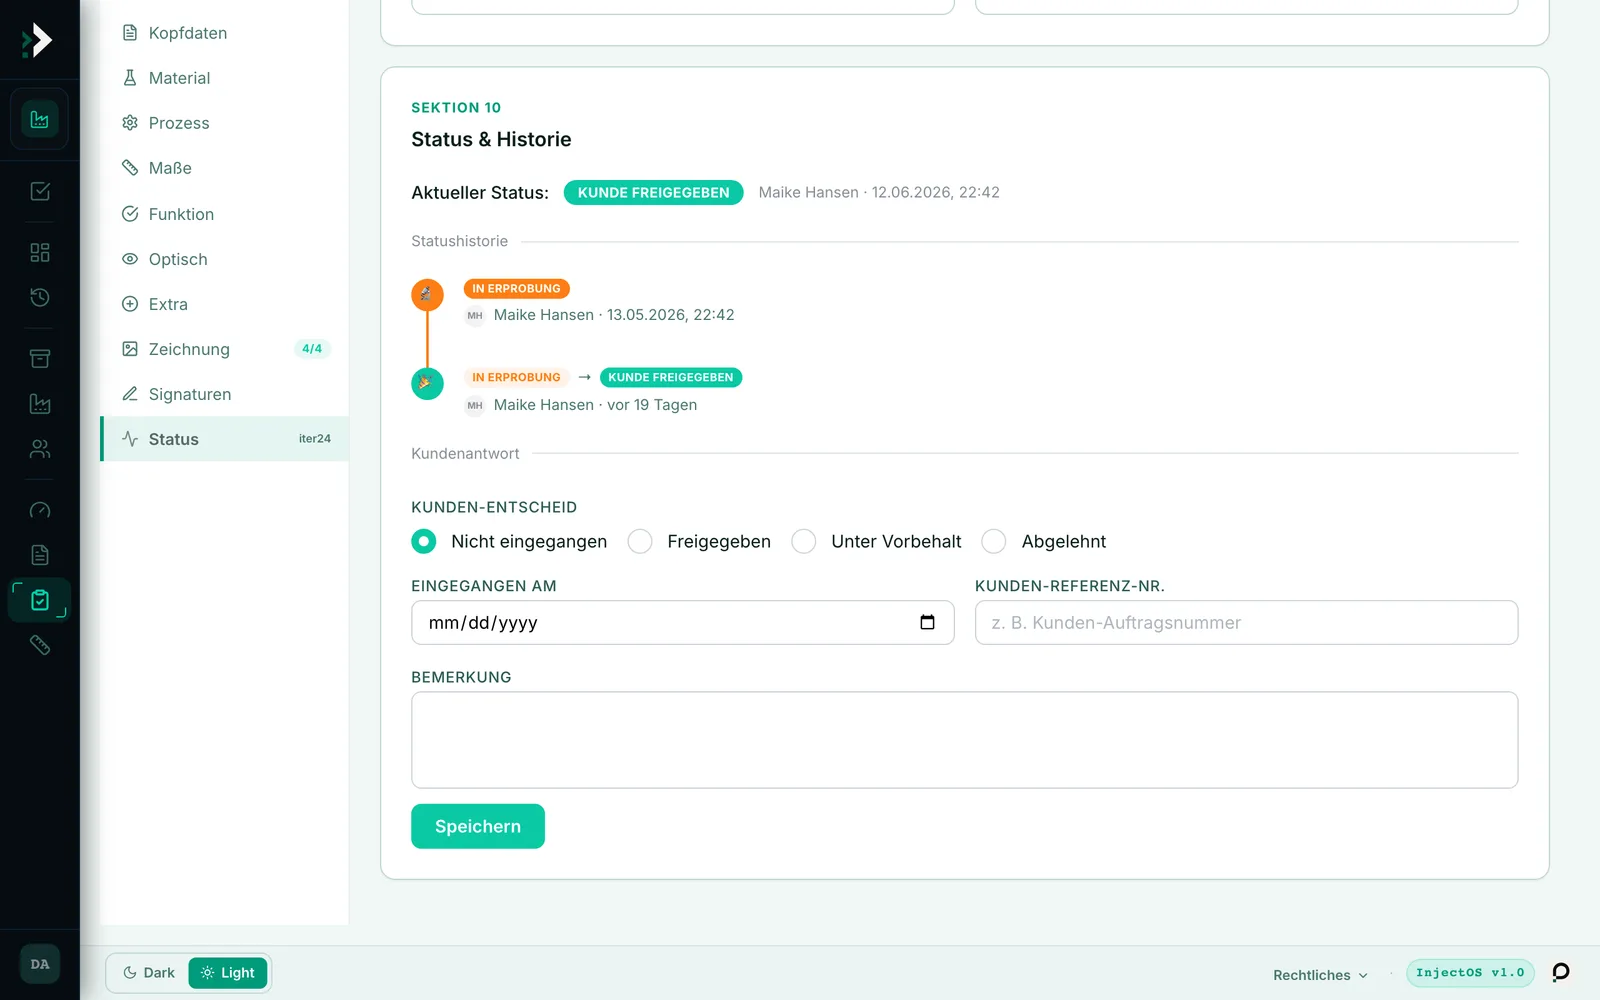Select the Abgelehnt radio option
The width and height of the screenshot is (1600, 1000).
[994, 541]
